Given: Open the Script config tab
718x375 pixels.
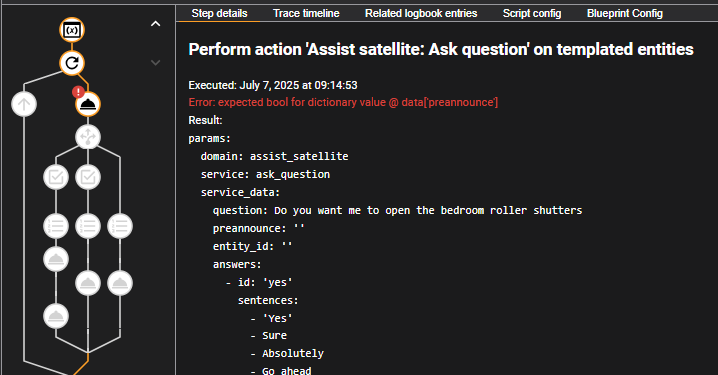Looking at the screenshot, I should [x=532, y=13].
